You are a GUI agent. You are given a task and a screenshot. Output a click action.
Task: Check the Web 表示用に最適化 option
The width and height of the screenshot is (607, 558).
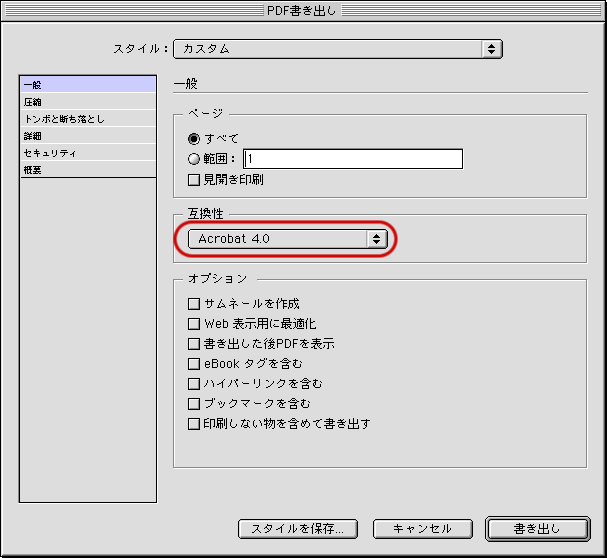(194, 324)
